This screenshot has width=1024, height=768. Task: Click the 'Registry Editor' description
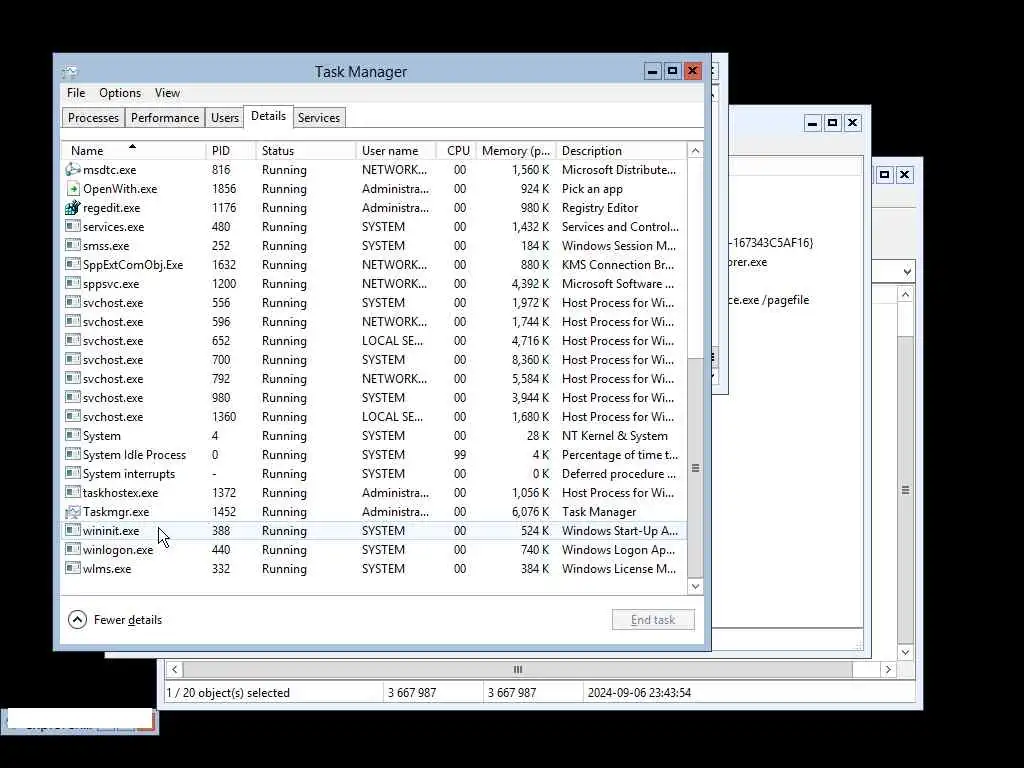[x=600, y=207]
